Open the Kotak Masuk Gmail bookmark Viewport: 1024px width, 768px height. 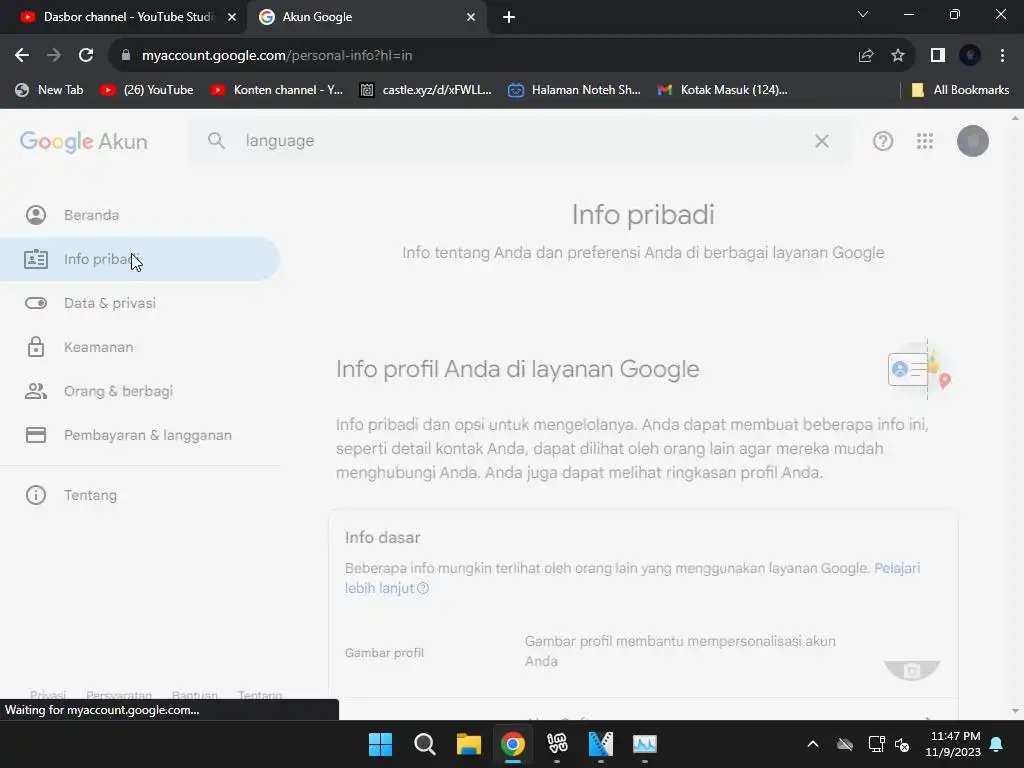tap(723, 90)
